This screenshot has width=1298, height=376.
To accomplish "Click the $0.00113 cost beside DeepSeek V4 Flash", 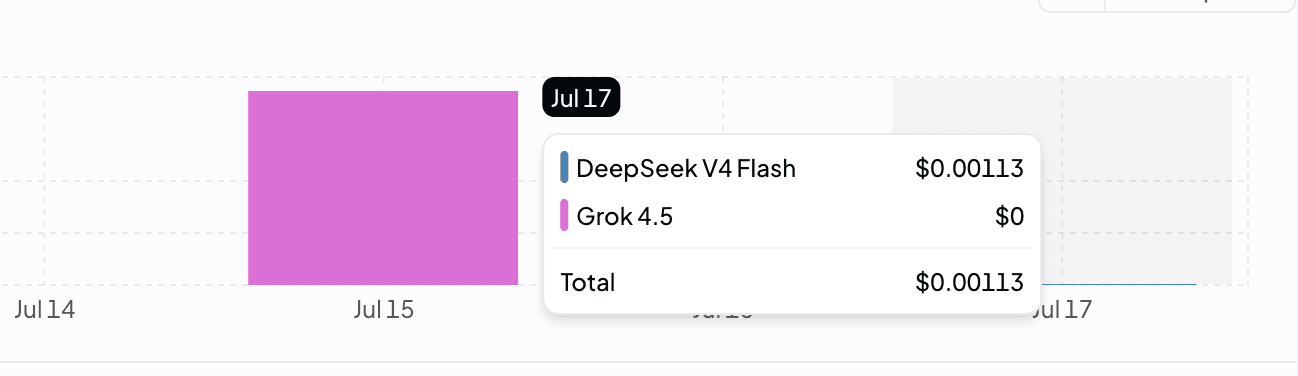I will coord(969,168).
